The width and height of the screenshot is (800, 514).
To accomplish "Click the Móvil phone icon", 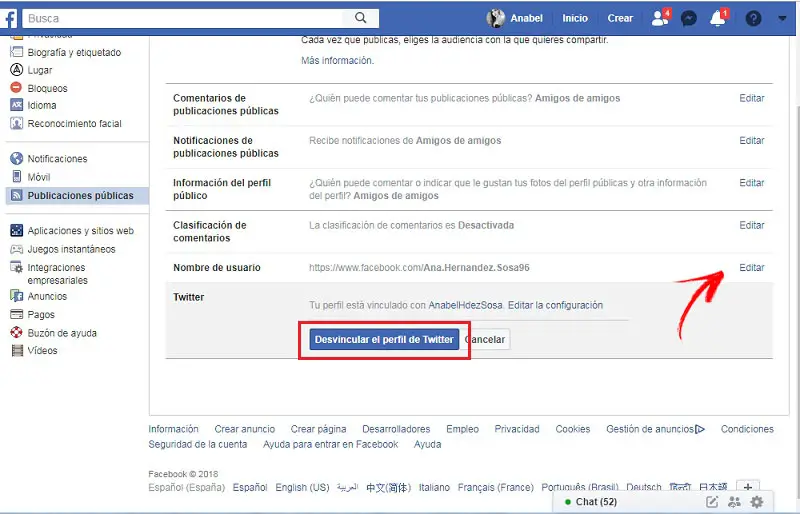I will pos(17,177).
